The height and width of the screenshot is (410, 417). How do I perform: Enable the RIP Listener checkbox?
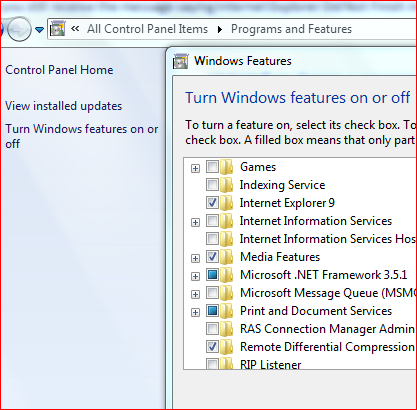[212, 363]
